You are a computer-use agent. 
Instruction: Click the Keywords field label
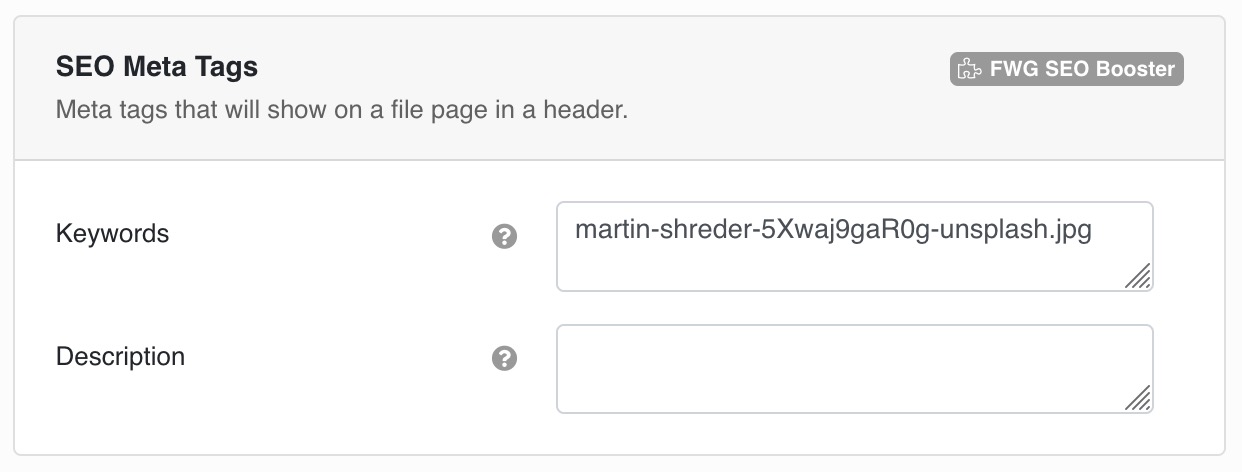(x=113, y=234)
